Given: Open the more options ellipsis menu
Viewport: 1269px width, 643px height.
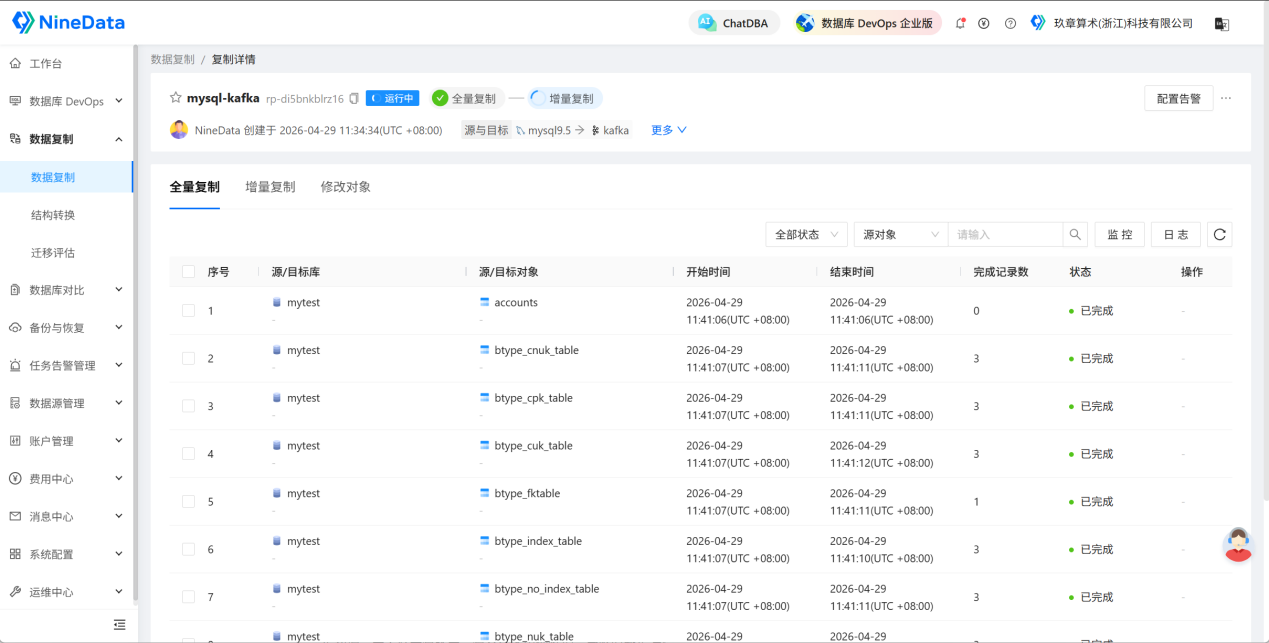Looking at the screenshot, I should [x=1226, y=98].
